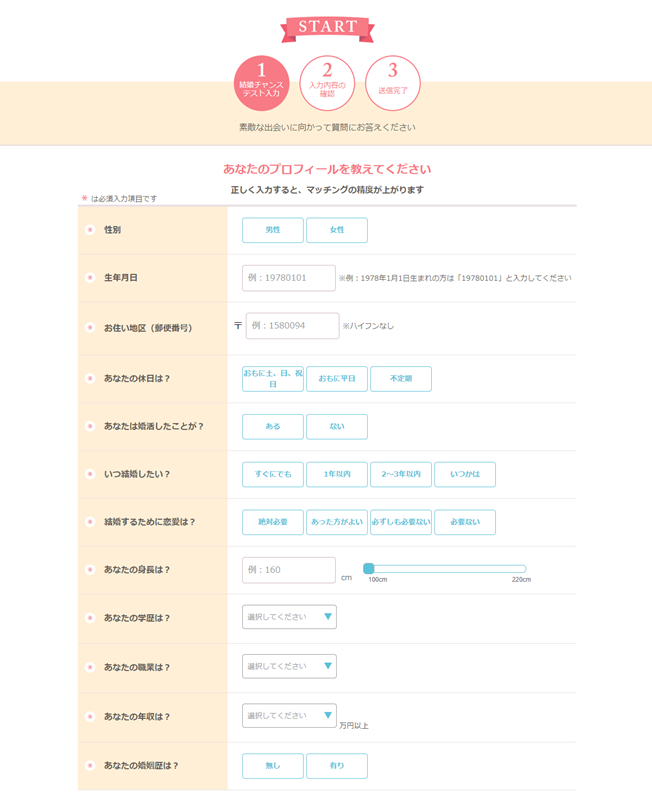Viewport: 652px width, 800px height.
Task: Open the 学歴 education dropdown
Action: pyautogui.click(x=289, y=617)
